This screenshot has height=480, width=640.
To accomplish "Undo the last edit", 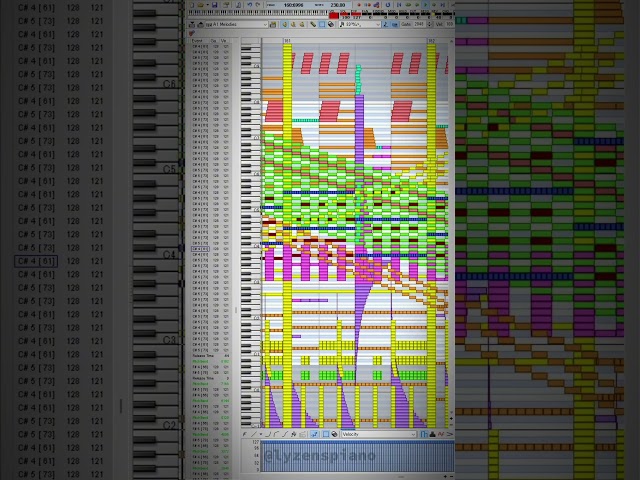I will coord(250,5).
